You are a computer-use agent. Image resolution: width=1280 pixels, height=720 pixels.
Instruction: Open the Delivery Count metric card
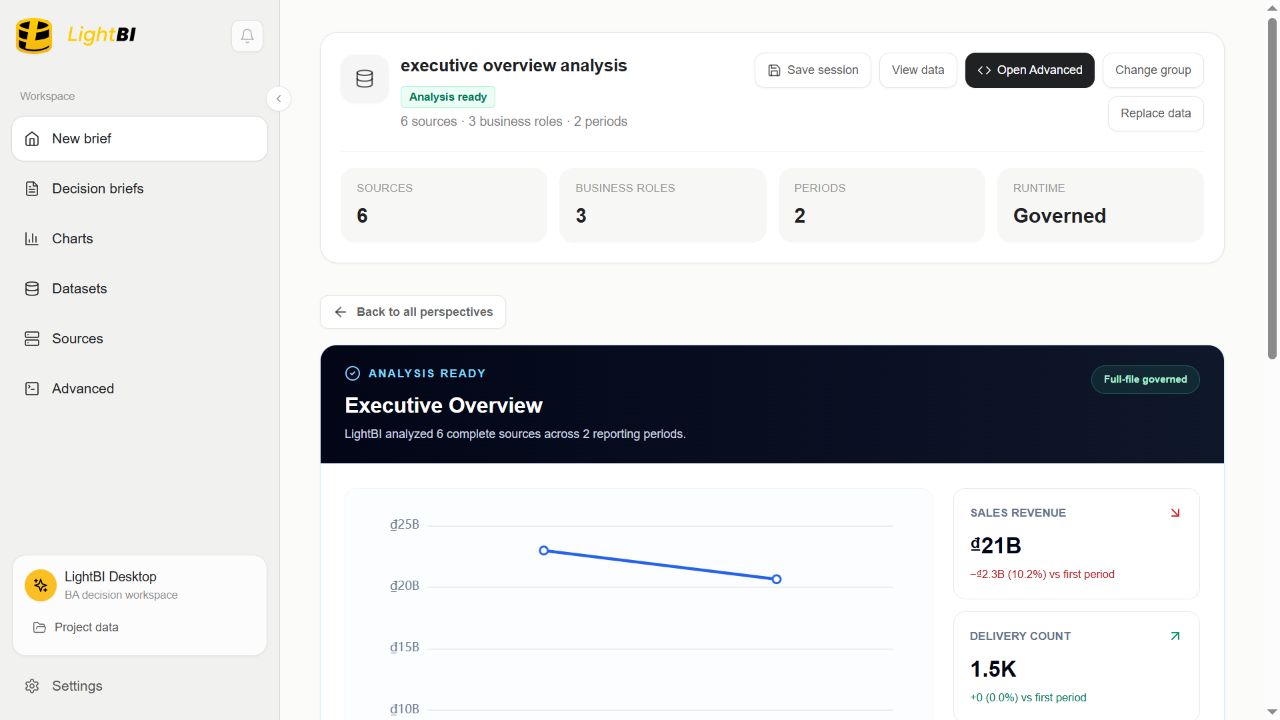1076,666
